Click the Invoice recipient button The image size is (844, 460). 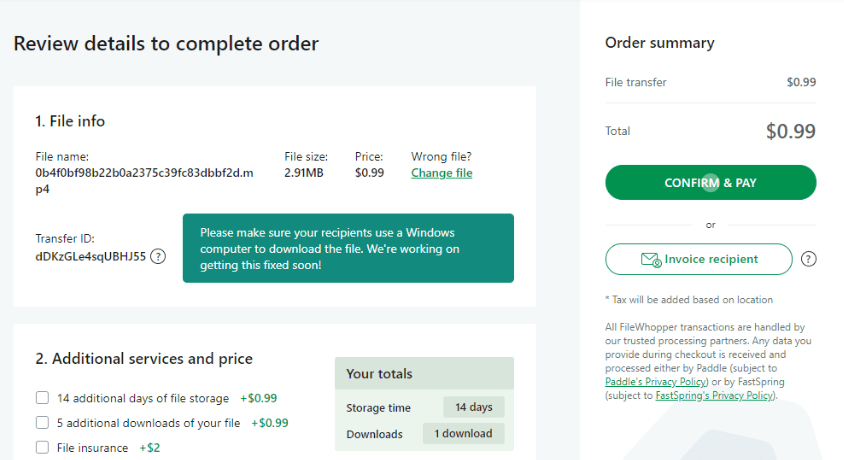pos(698,259)
